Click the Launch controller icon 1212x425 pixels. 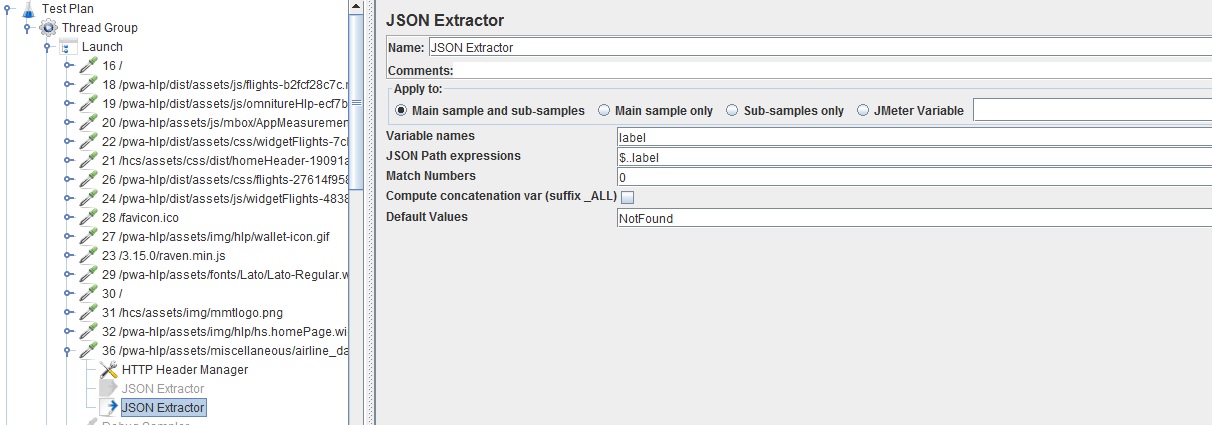click(68, 47)
